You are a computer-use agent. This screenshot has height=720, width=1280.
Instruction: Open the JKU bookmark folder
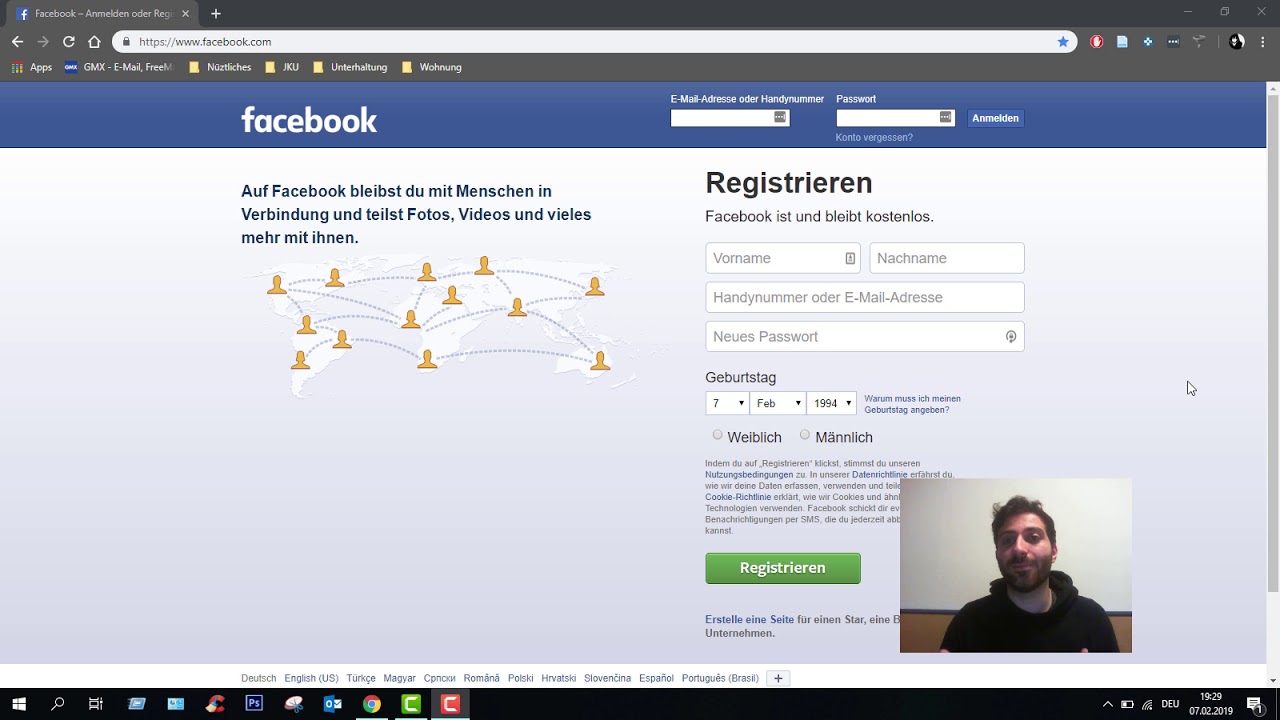282,67
